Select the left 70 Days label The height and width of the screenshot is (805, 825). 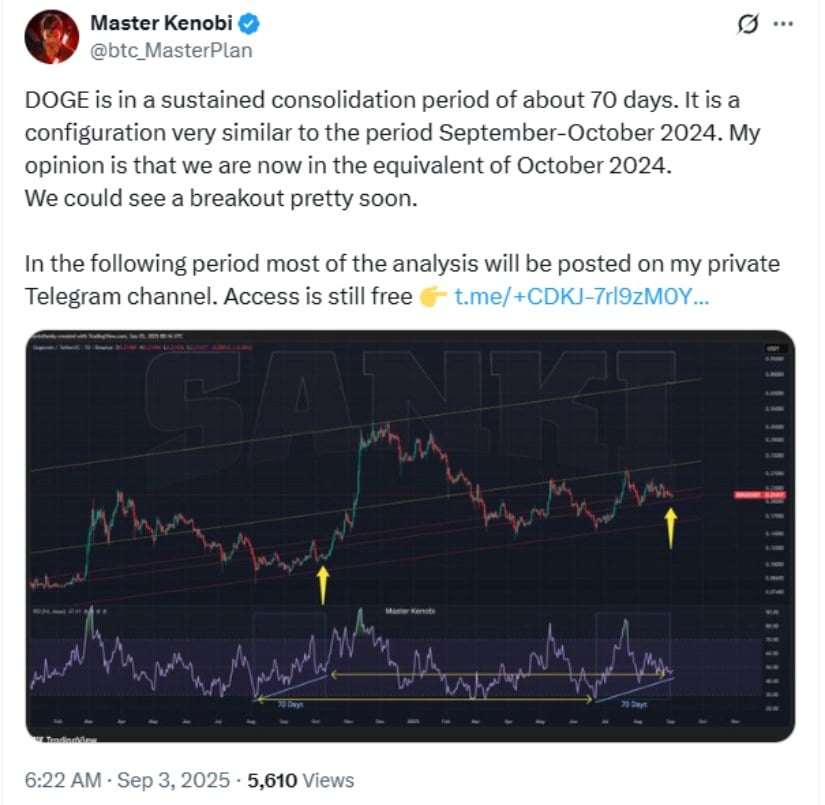pyautogui.click(x=290, y=704)
